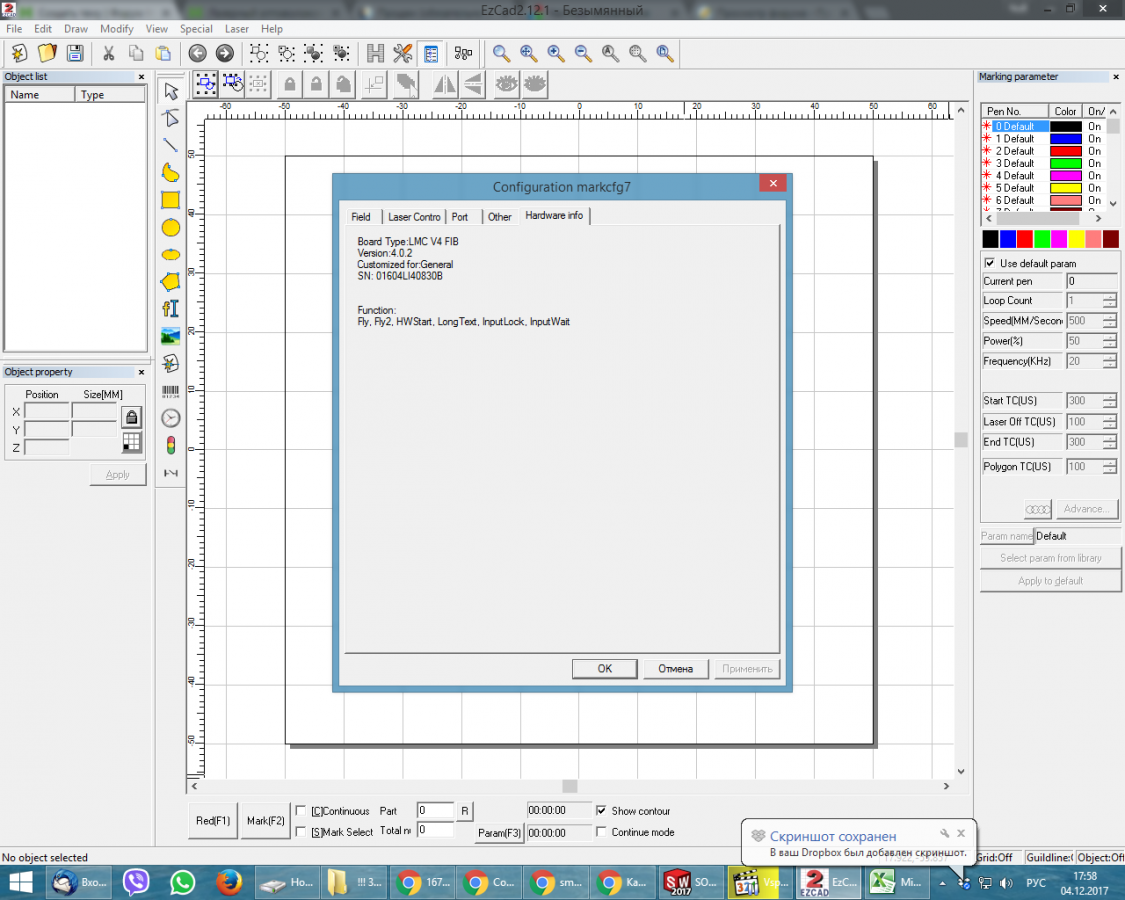Image resolution: width=1125 pixels, height=900 pixels.
Task: Click the Part count input field
Action: coord(435,811)
